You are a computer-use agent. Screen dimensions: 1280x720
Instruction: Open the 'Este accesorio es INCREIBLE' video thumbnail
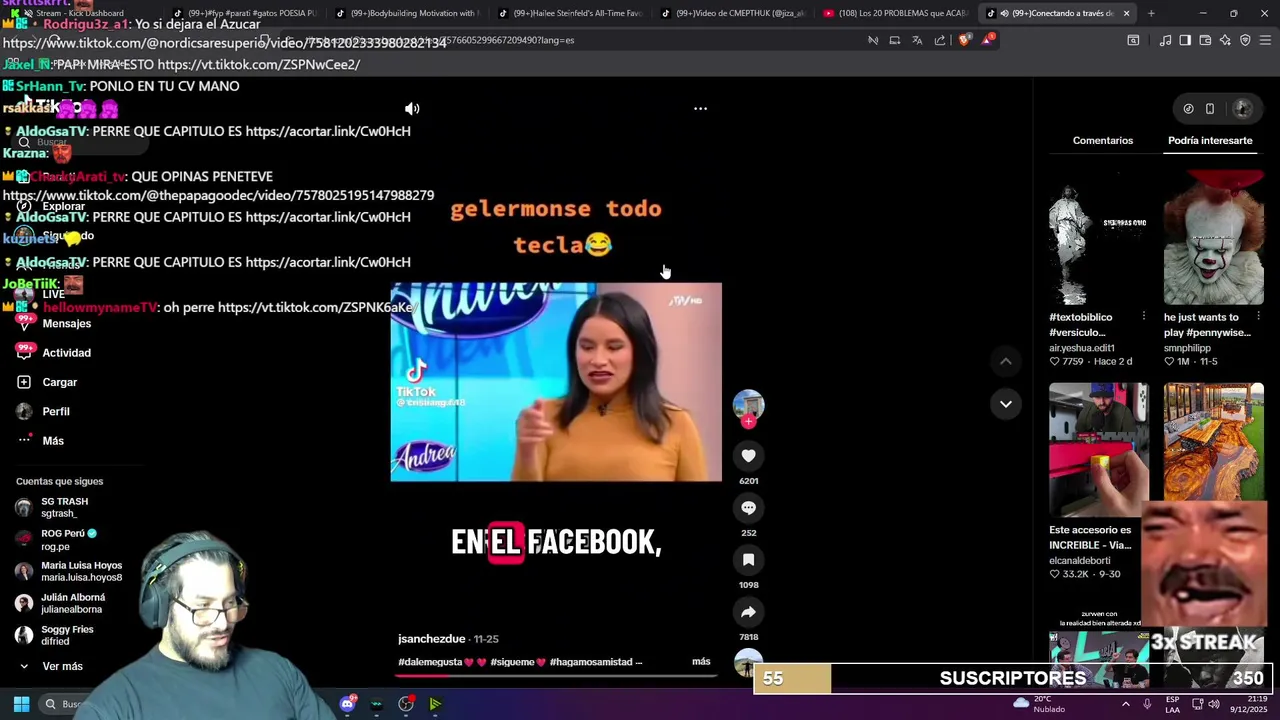(1098, 449)
